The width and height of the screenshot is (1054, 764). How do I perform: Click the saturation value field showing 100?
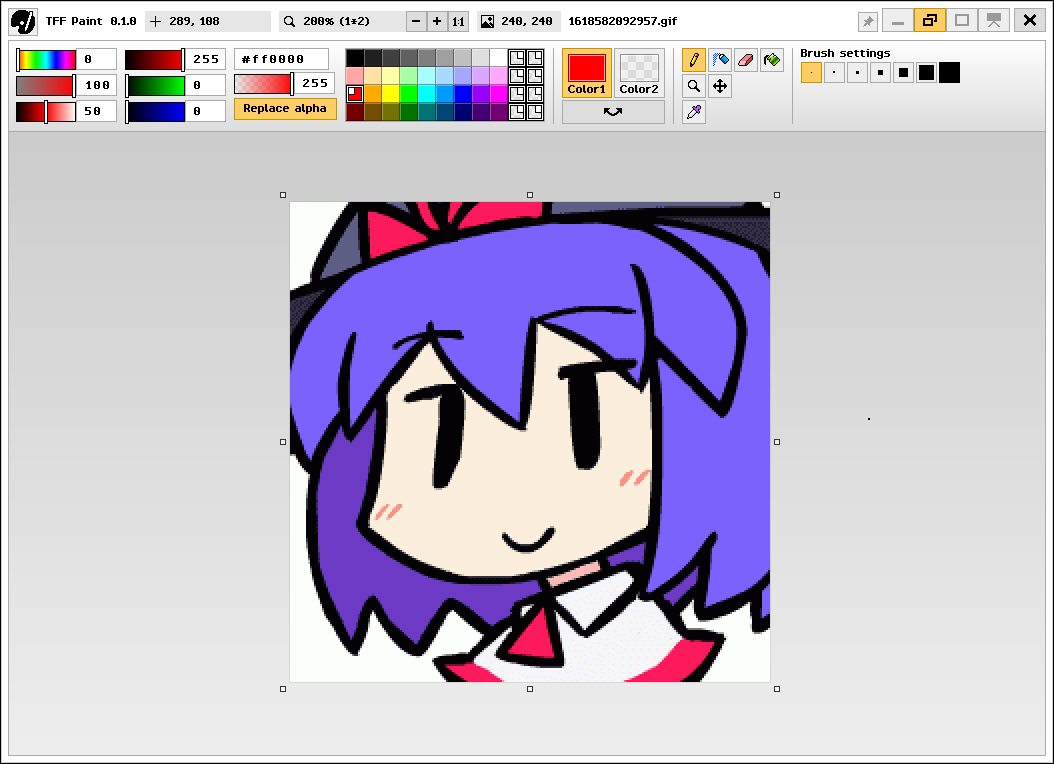tap(97, 85)
